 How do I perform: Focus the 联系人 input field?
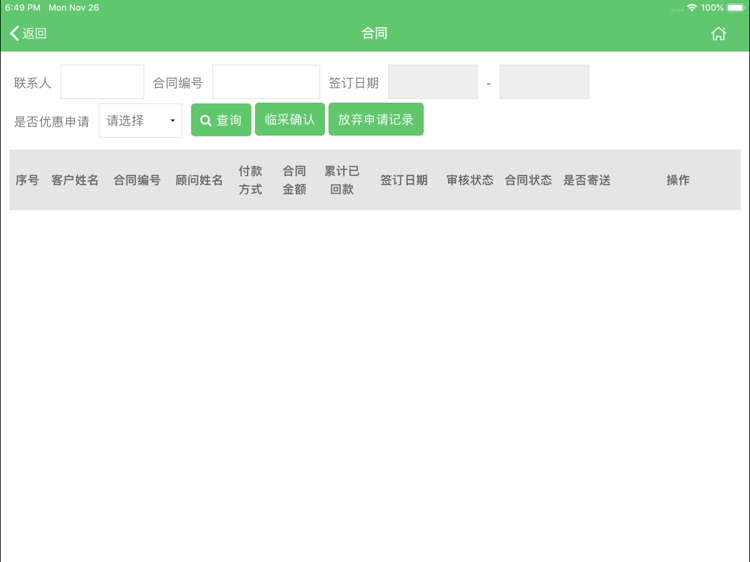click(102, 82)
